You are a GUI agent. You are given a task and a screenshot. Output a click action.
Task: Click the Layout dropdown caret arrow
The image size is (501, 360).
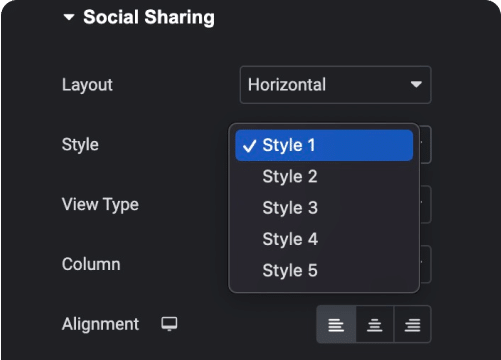click(416, 84)
